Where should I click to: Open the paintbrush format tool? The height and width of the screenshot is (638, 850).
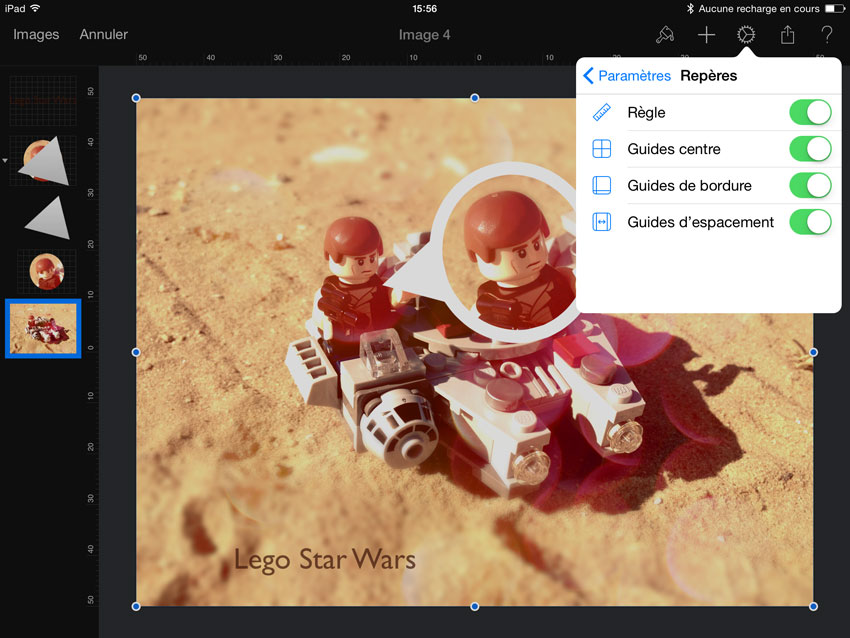[665, 35]
